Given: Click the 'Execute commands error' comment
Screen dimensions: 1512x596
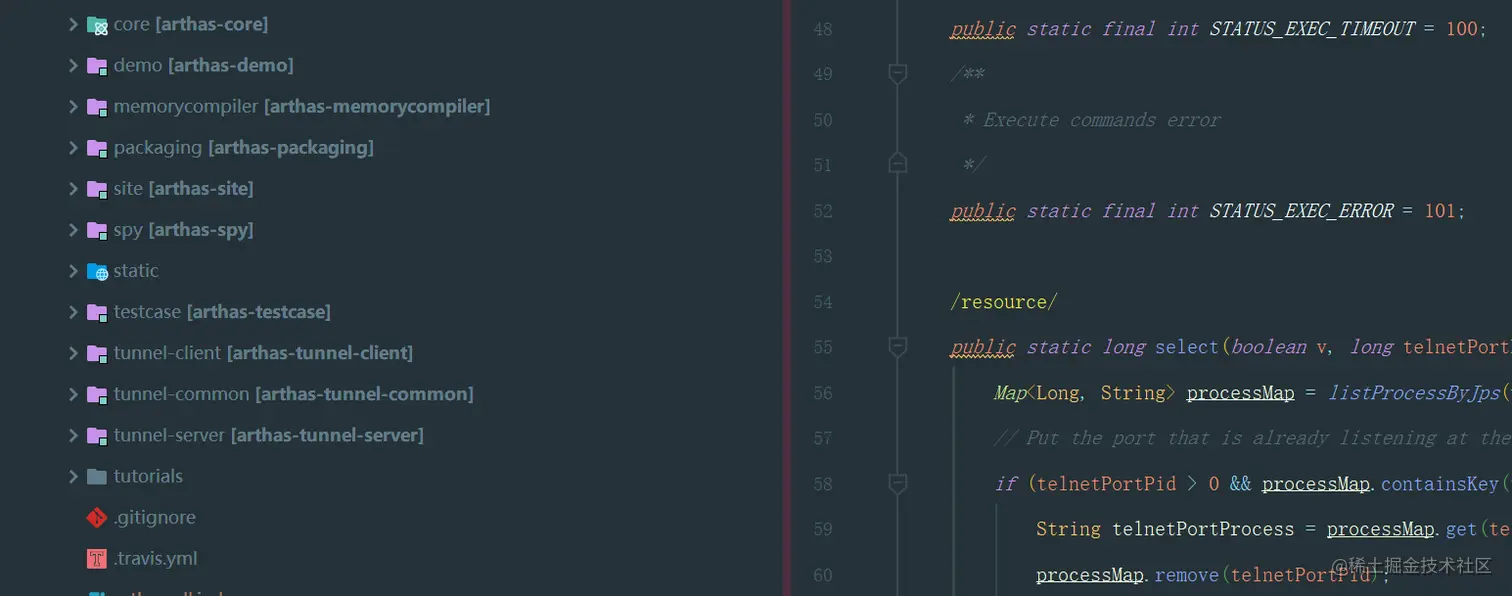Looking at the screenshot, I should 1101,120.
